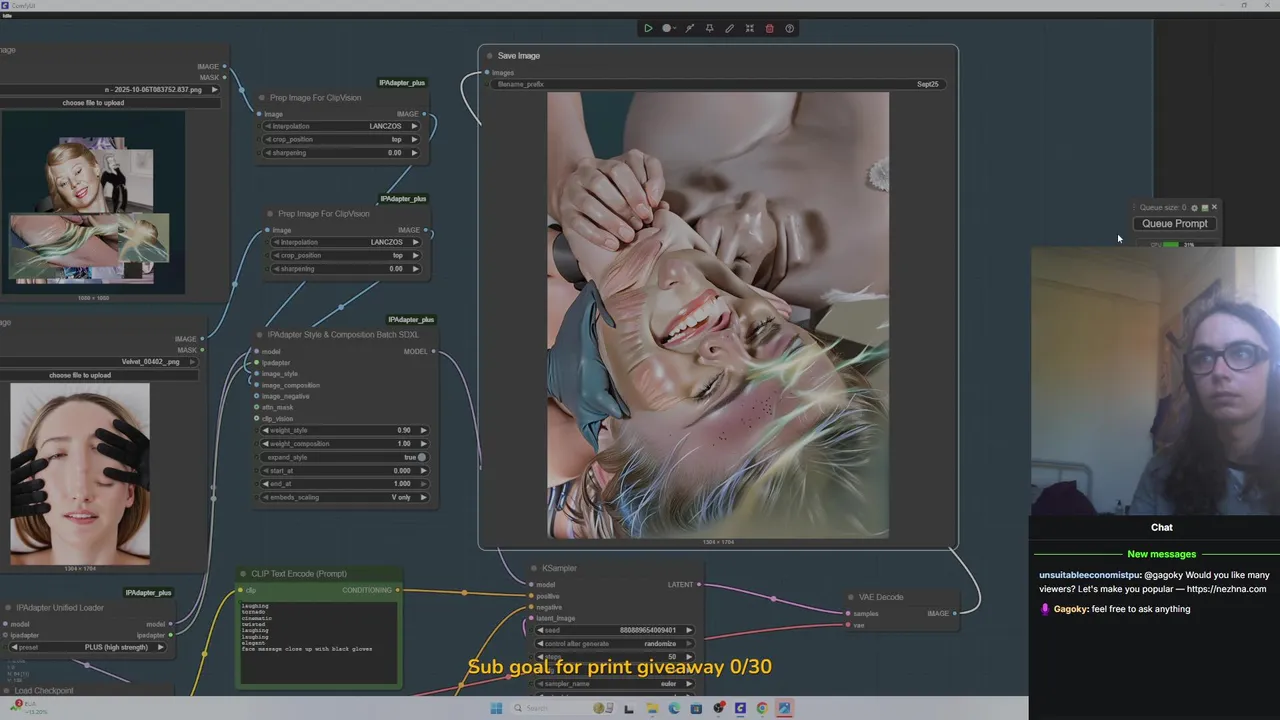Click the generated Save Image preview
Screen dimensions: 1280x720
click(x=718, y=315)
